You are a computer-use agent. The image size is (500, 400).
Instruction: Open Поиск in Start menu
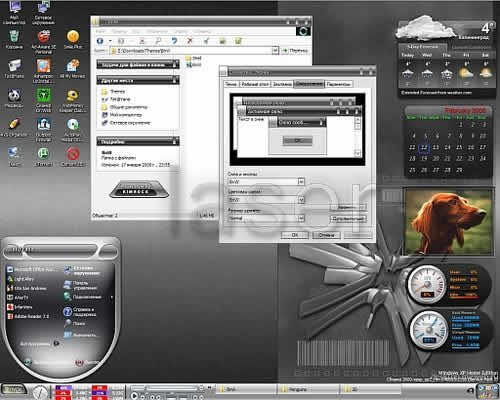pos(74,323)
